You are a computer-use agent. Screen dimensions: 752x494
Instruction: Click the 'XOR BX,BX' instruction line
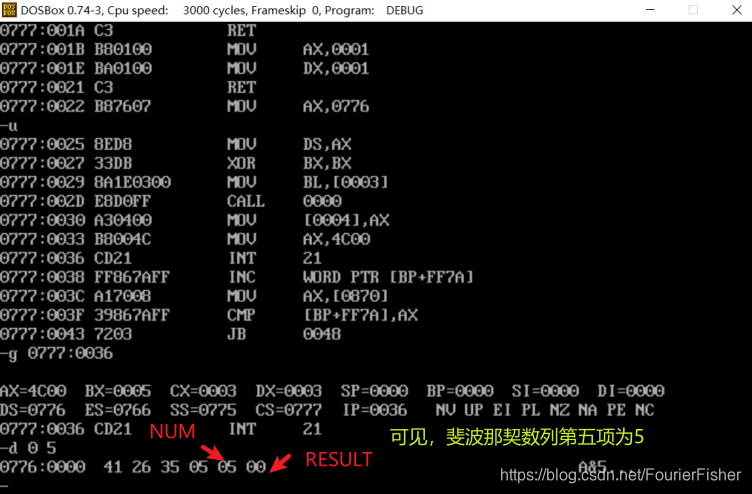point(176,163)
